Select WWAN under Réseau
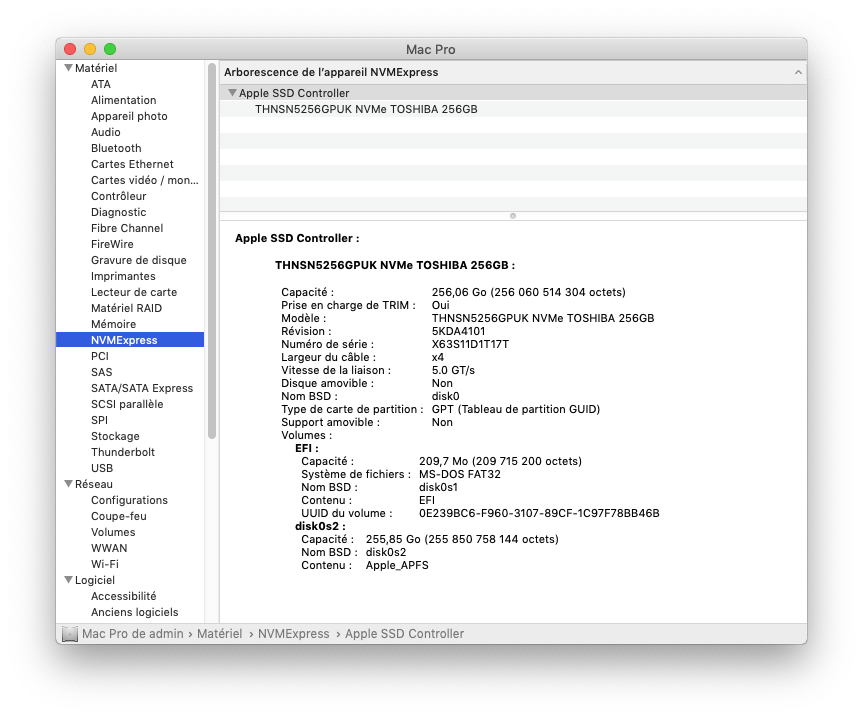This screenshot has height=718, width=863. tap(109, 548)
